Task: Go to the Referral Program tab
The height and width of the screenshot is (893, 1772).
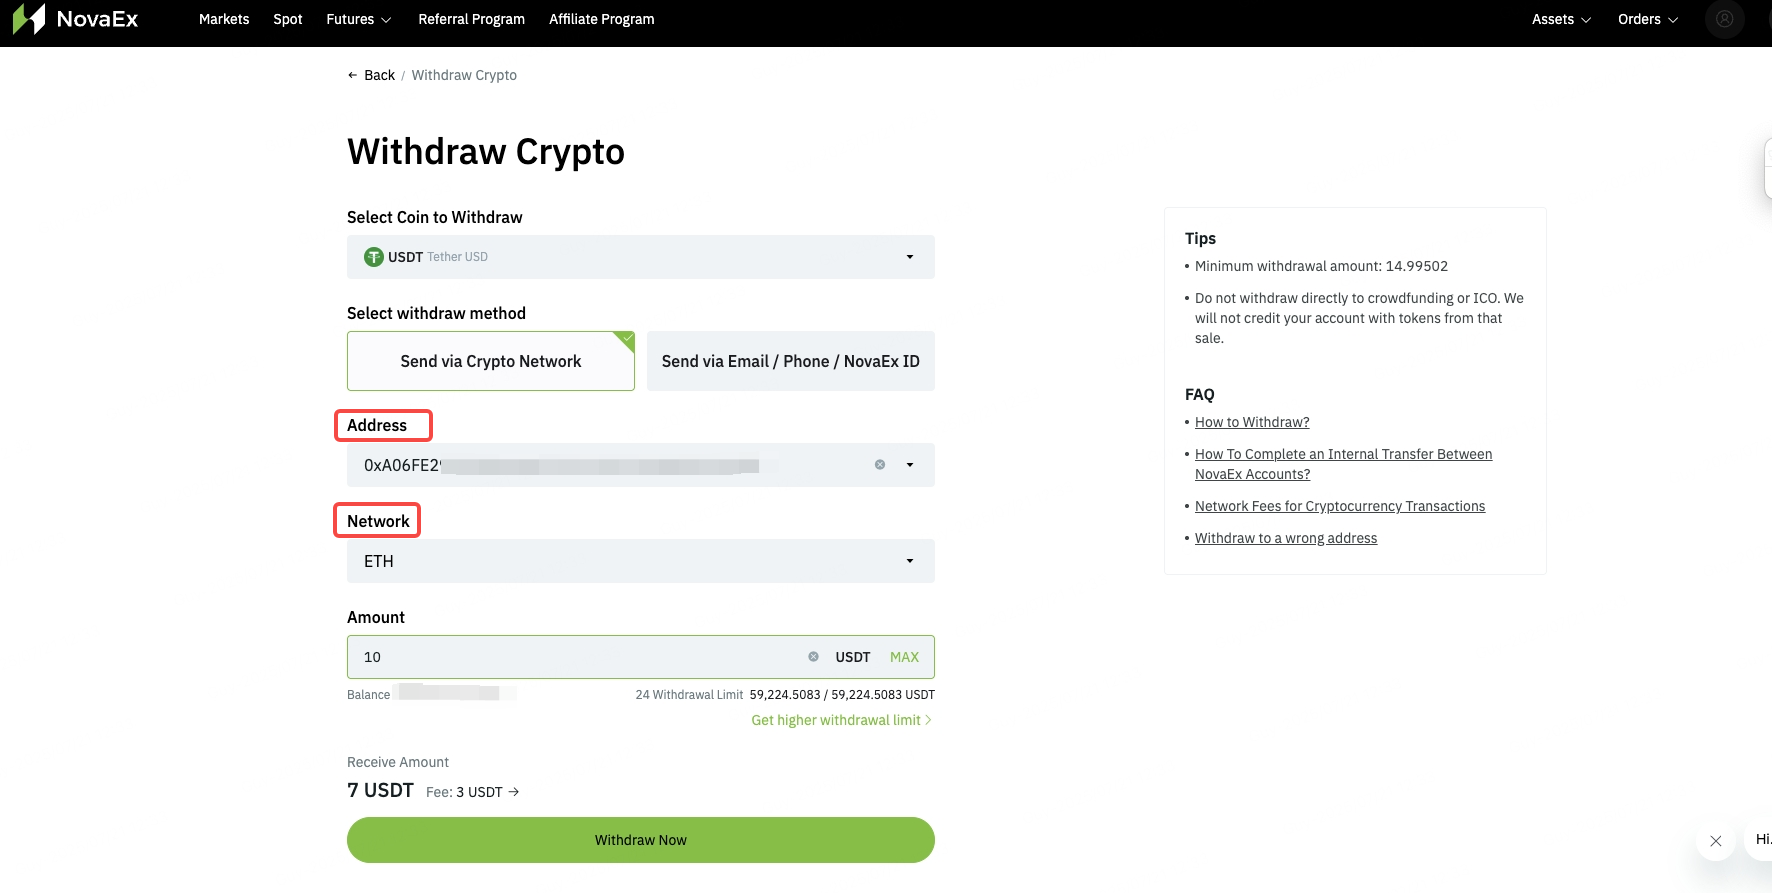Action: tap(471, 19)
